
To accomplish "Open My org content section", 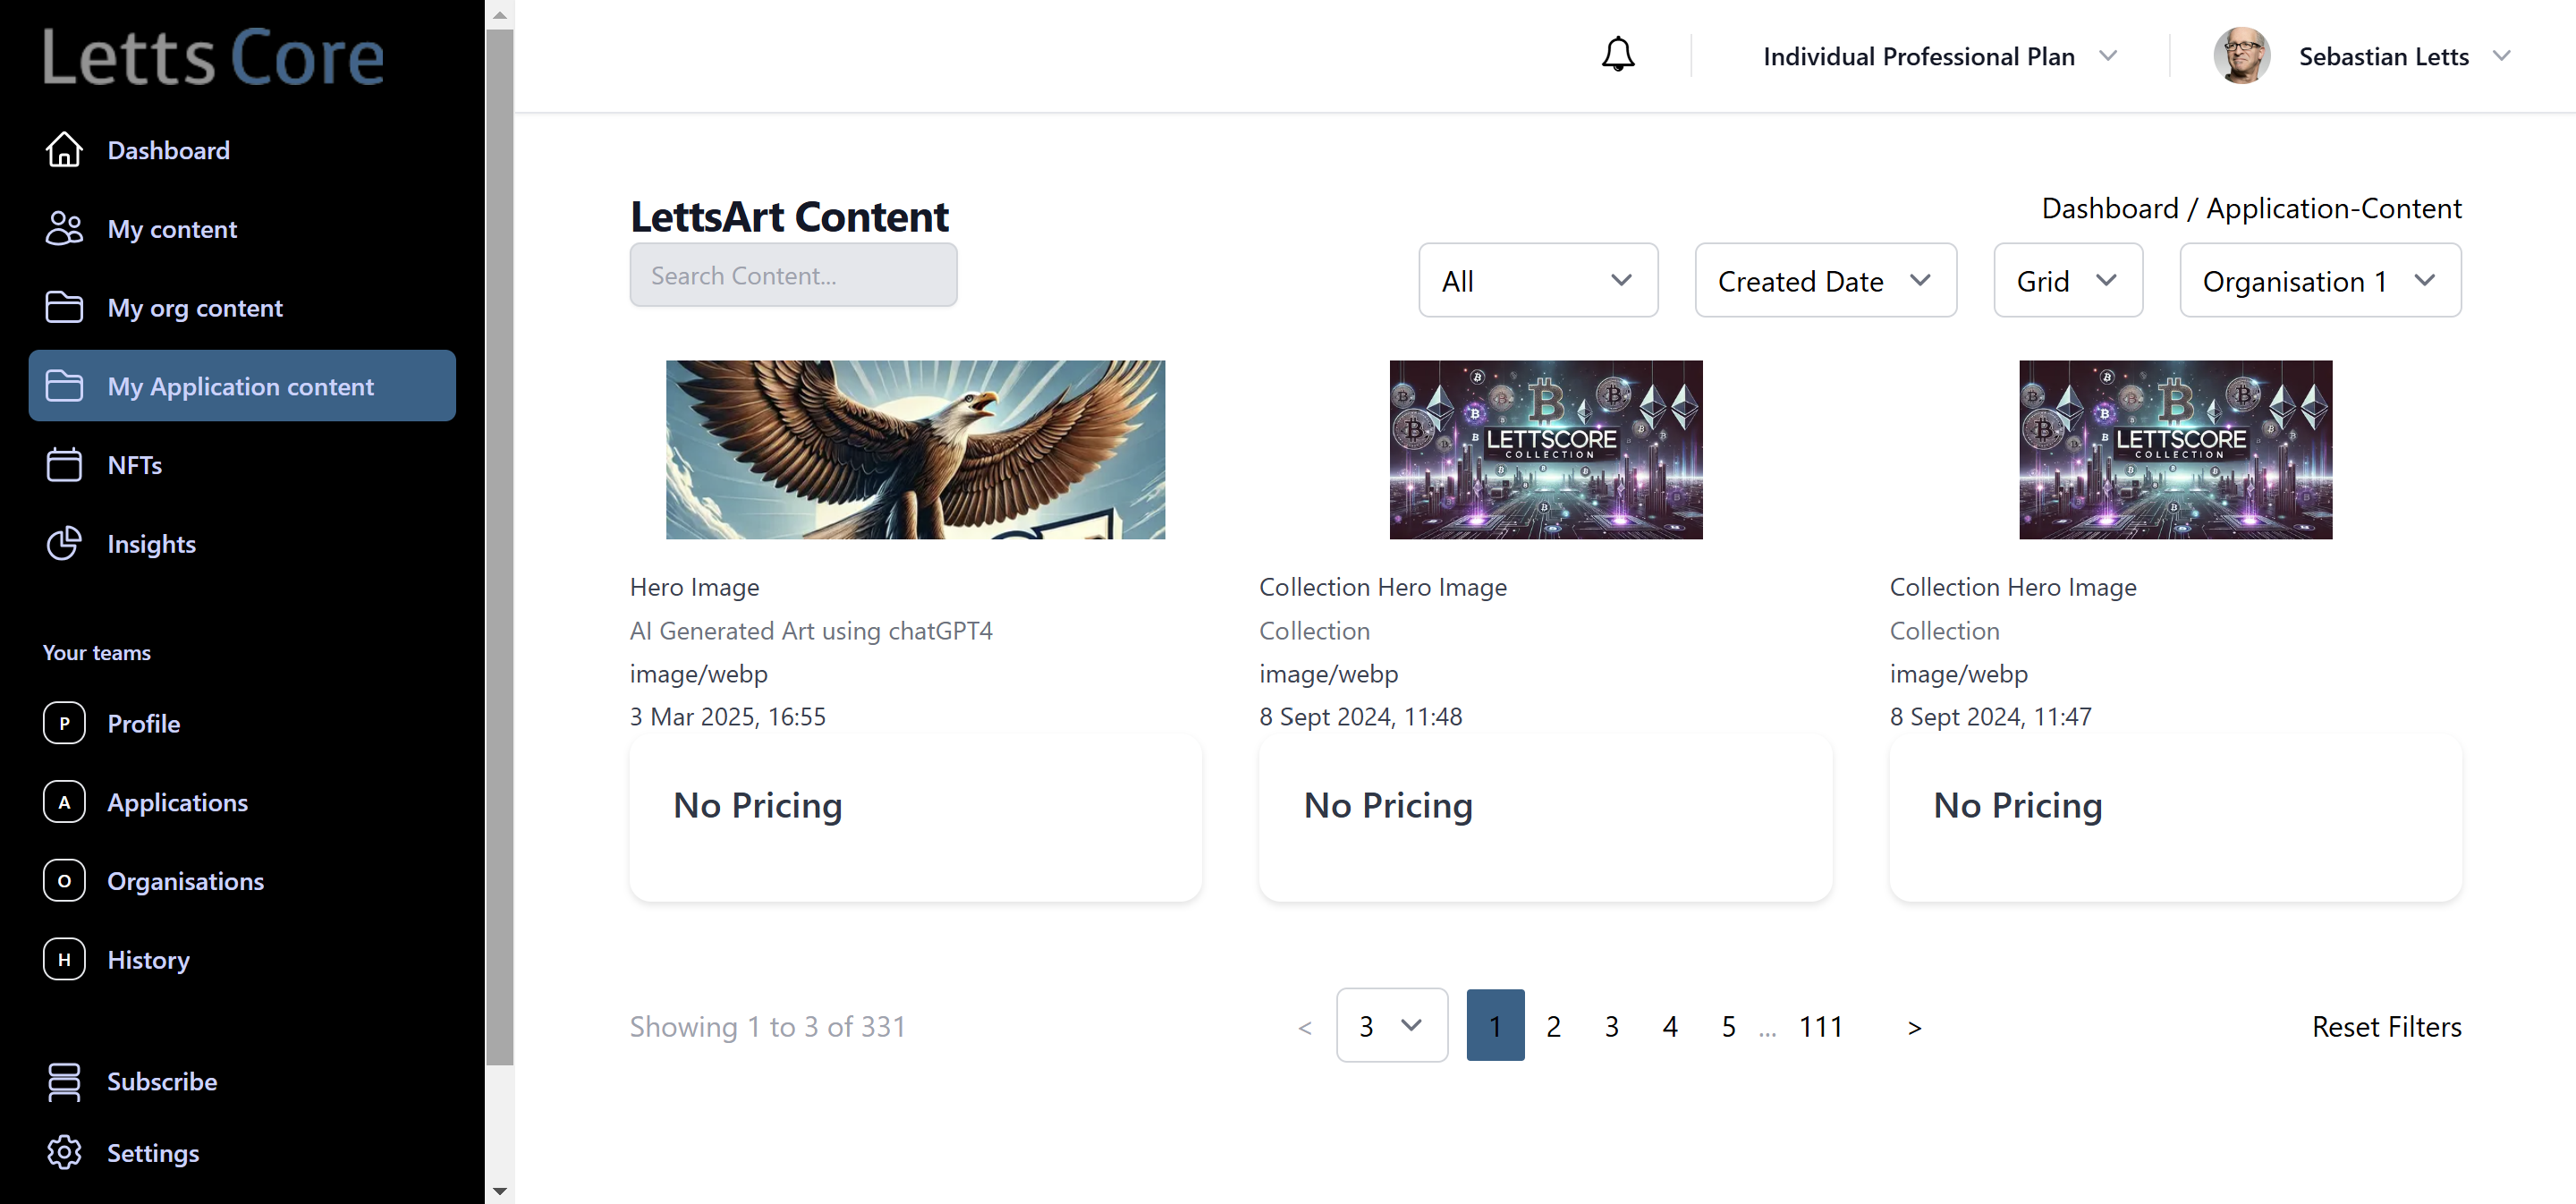I will click(242, 307).
